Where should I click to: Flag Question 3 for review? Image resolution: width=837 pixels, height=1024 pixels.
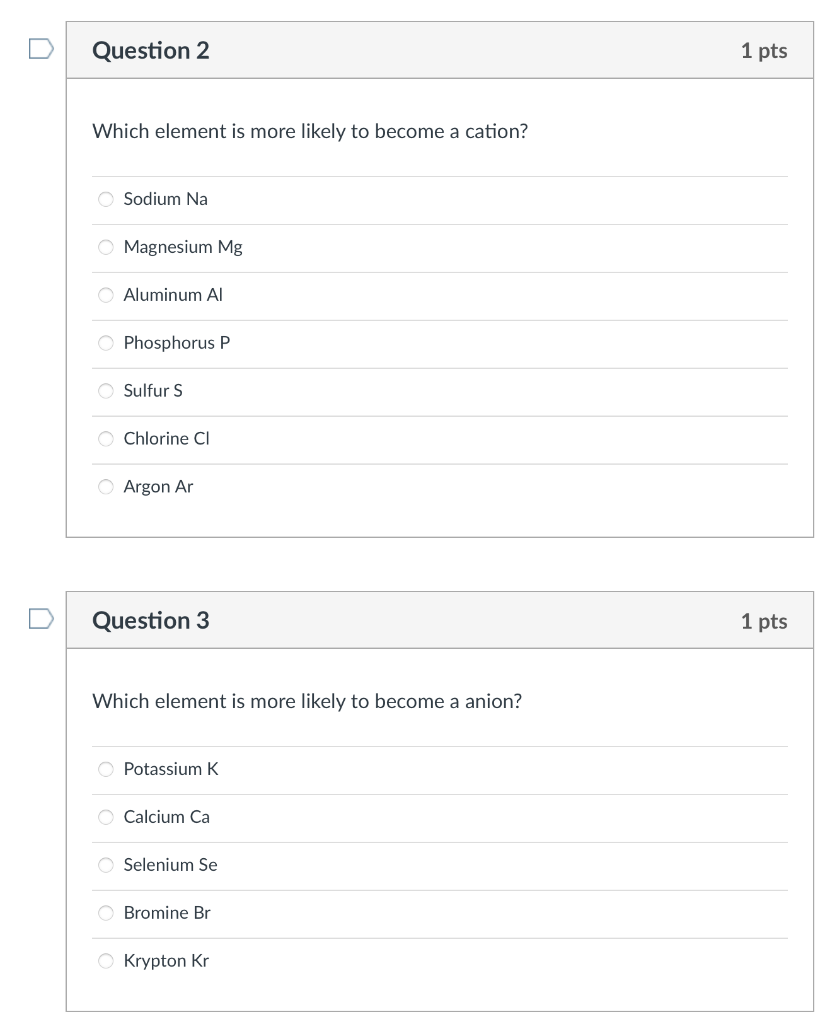click(x=37, y=620)
